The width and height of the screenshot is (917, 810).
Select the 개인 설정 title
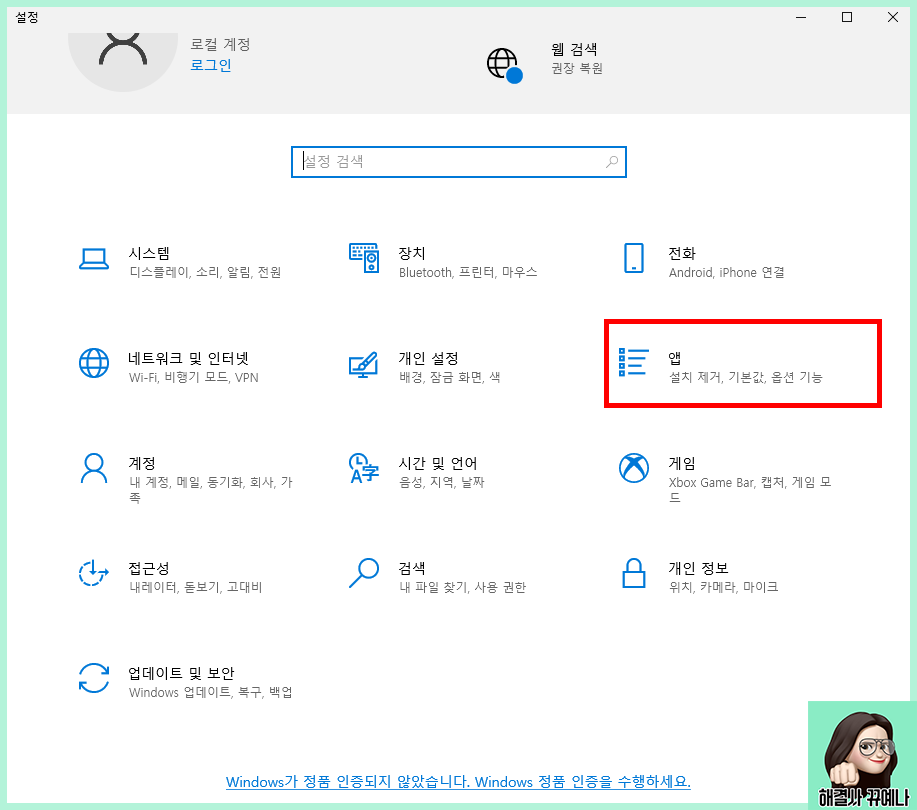(428, 358)
